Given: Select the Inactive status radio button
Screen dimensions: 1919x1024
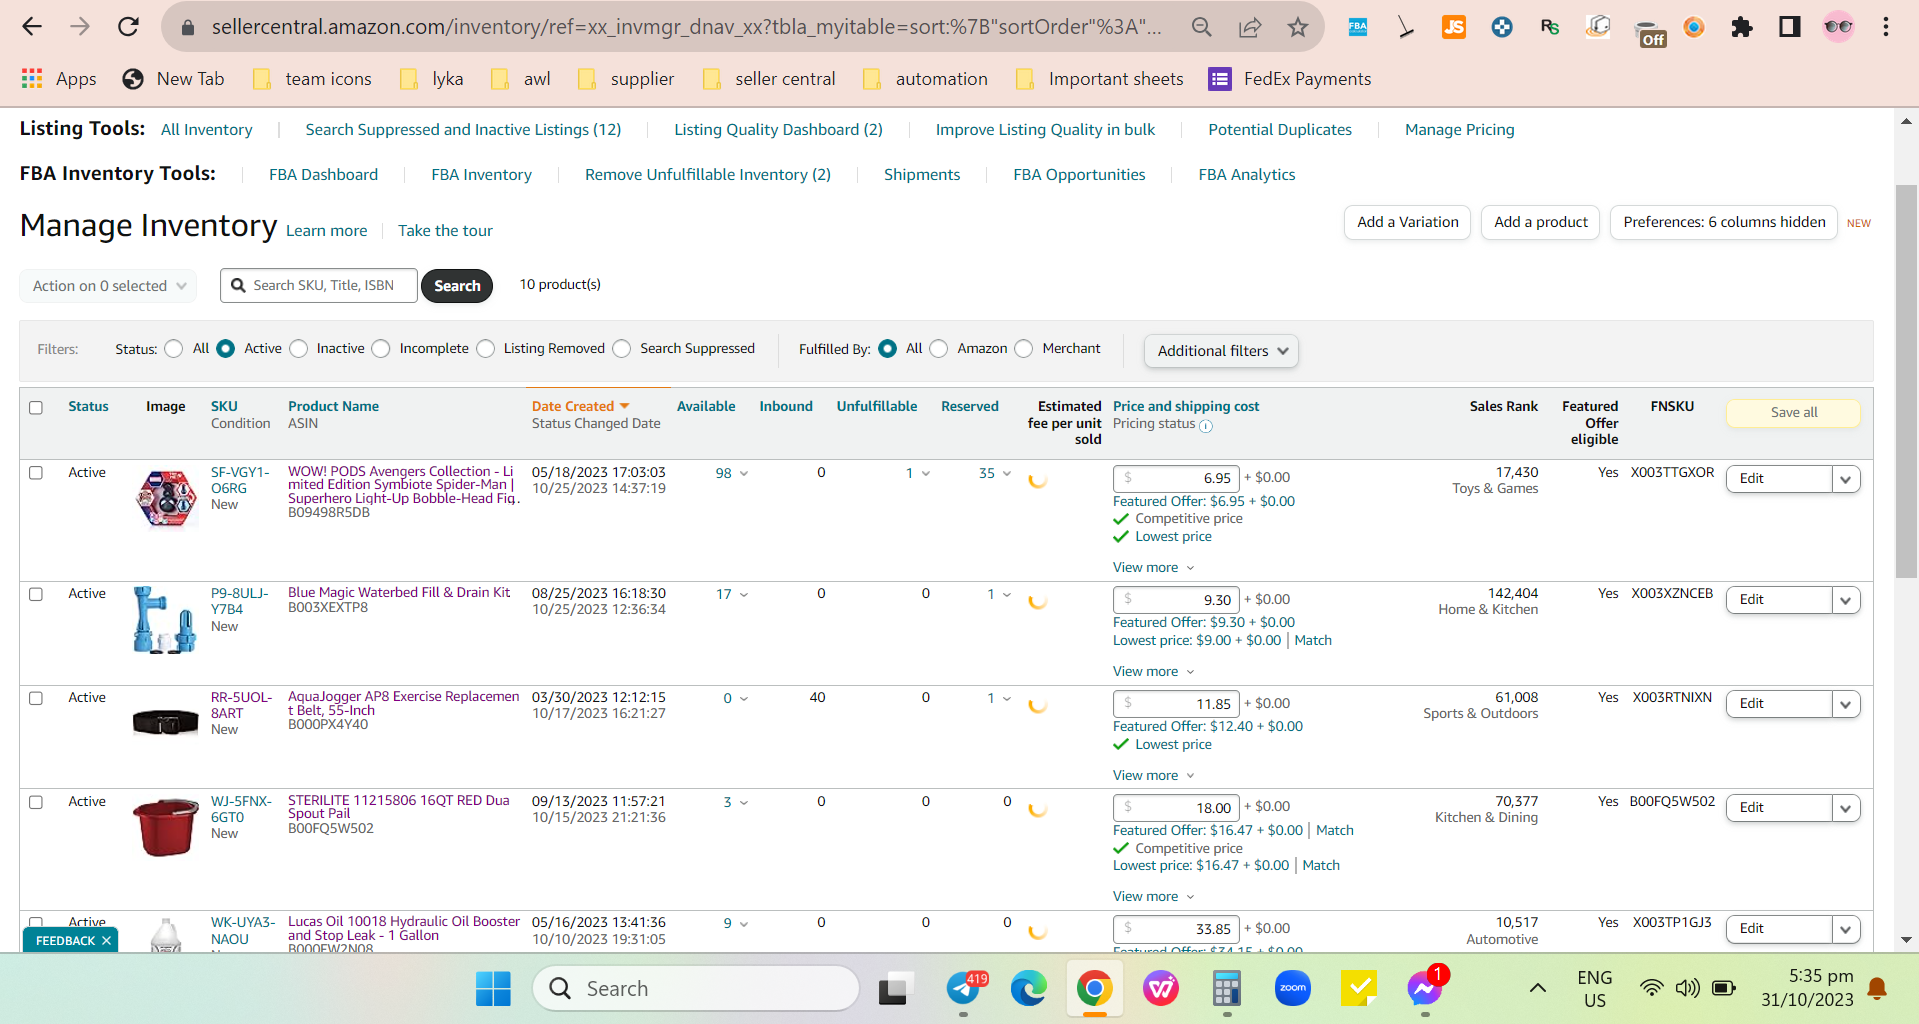Looking at the screenshot, I should [x=298, y=349].
